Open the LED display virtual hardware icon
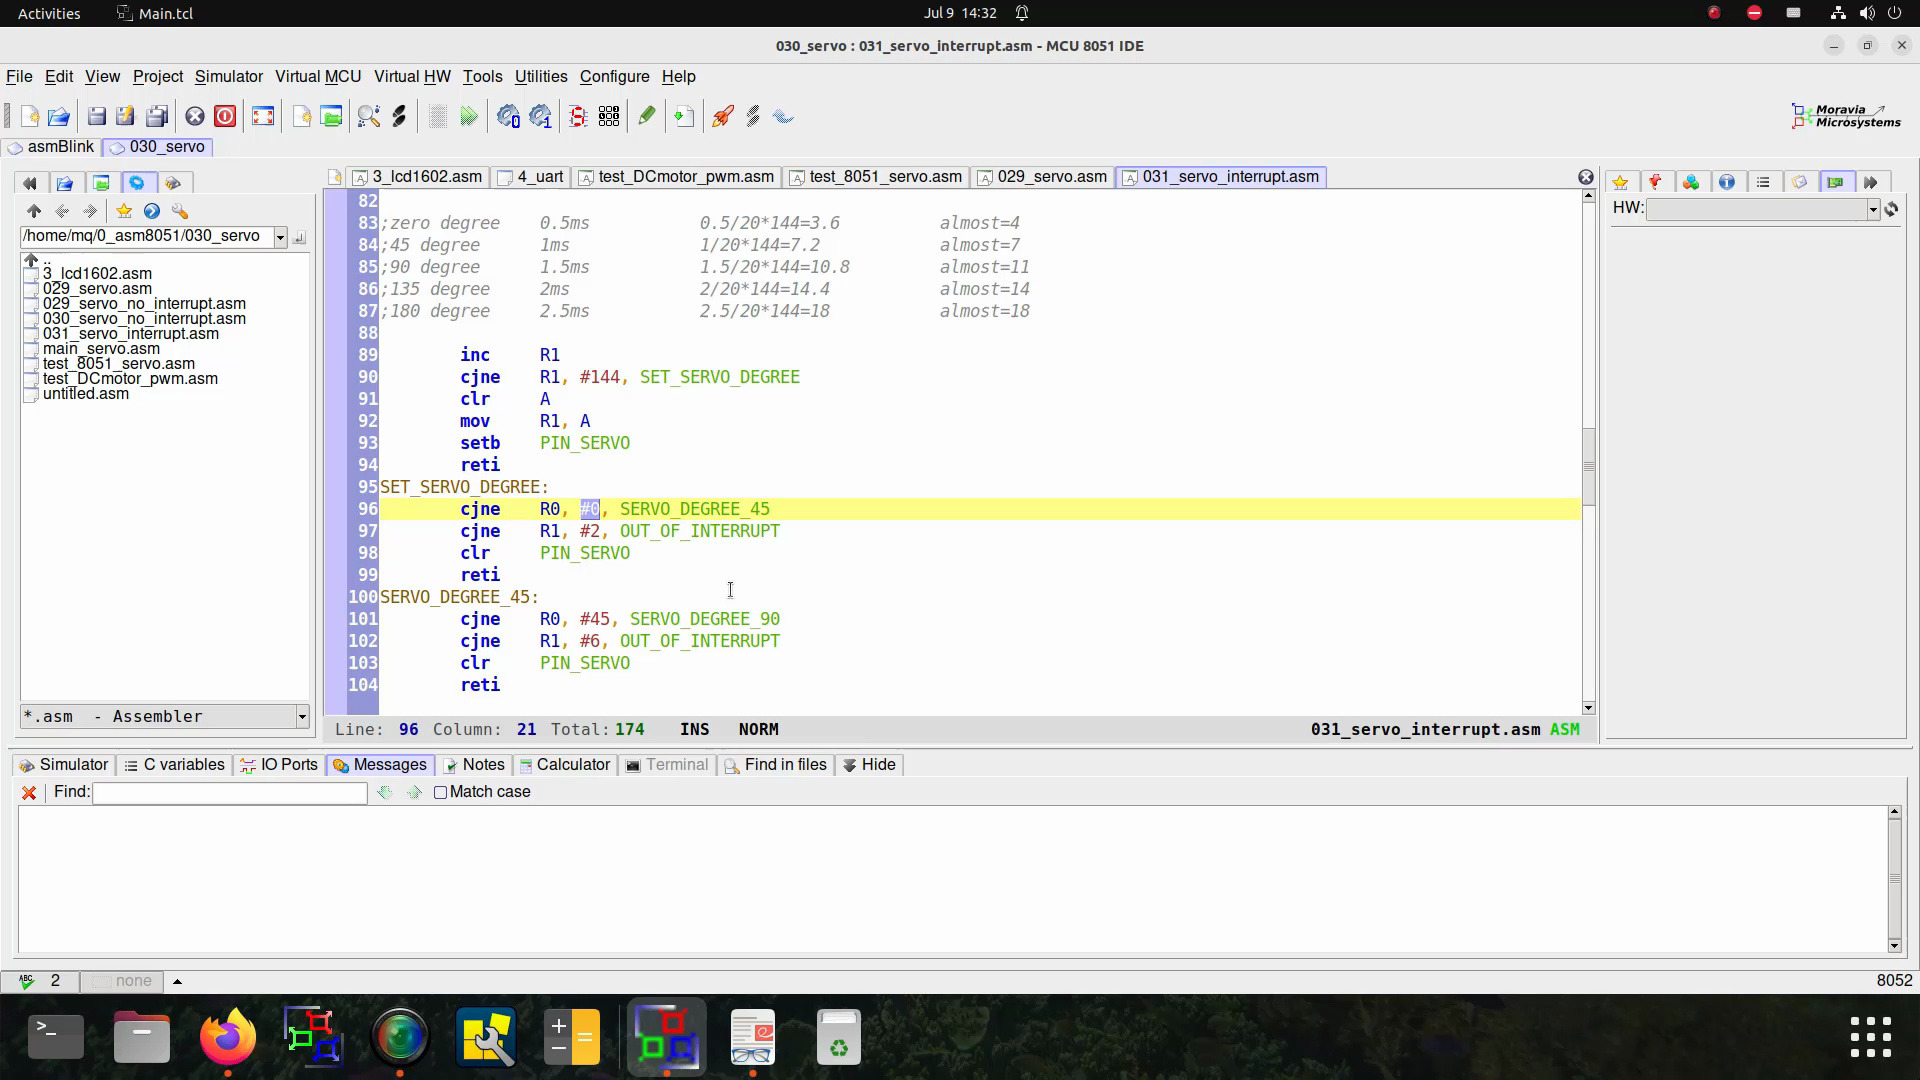The image size is (1920, 1080). [578, 117]
